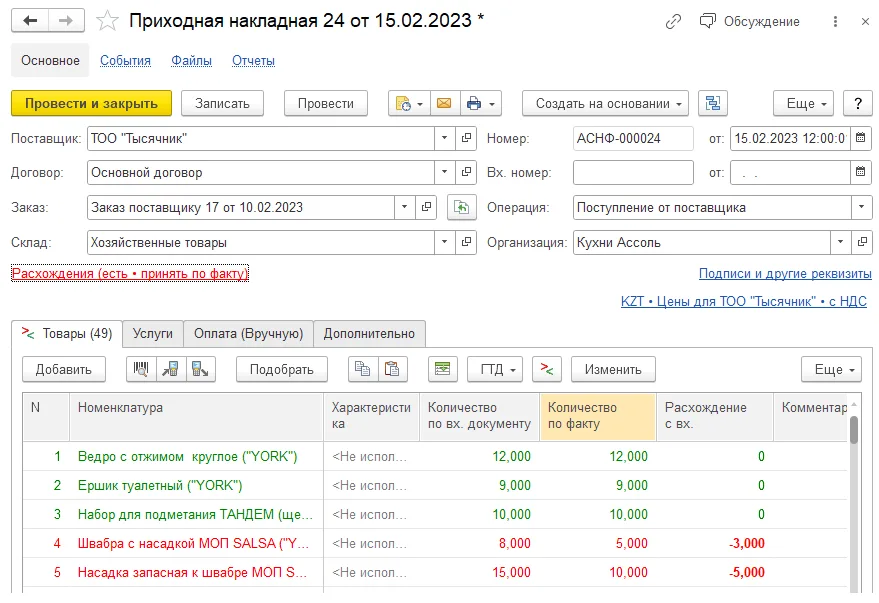
Task: Open the Создать на основании dropdown
Action: click(605, 103)
